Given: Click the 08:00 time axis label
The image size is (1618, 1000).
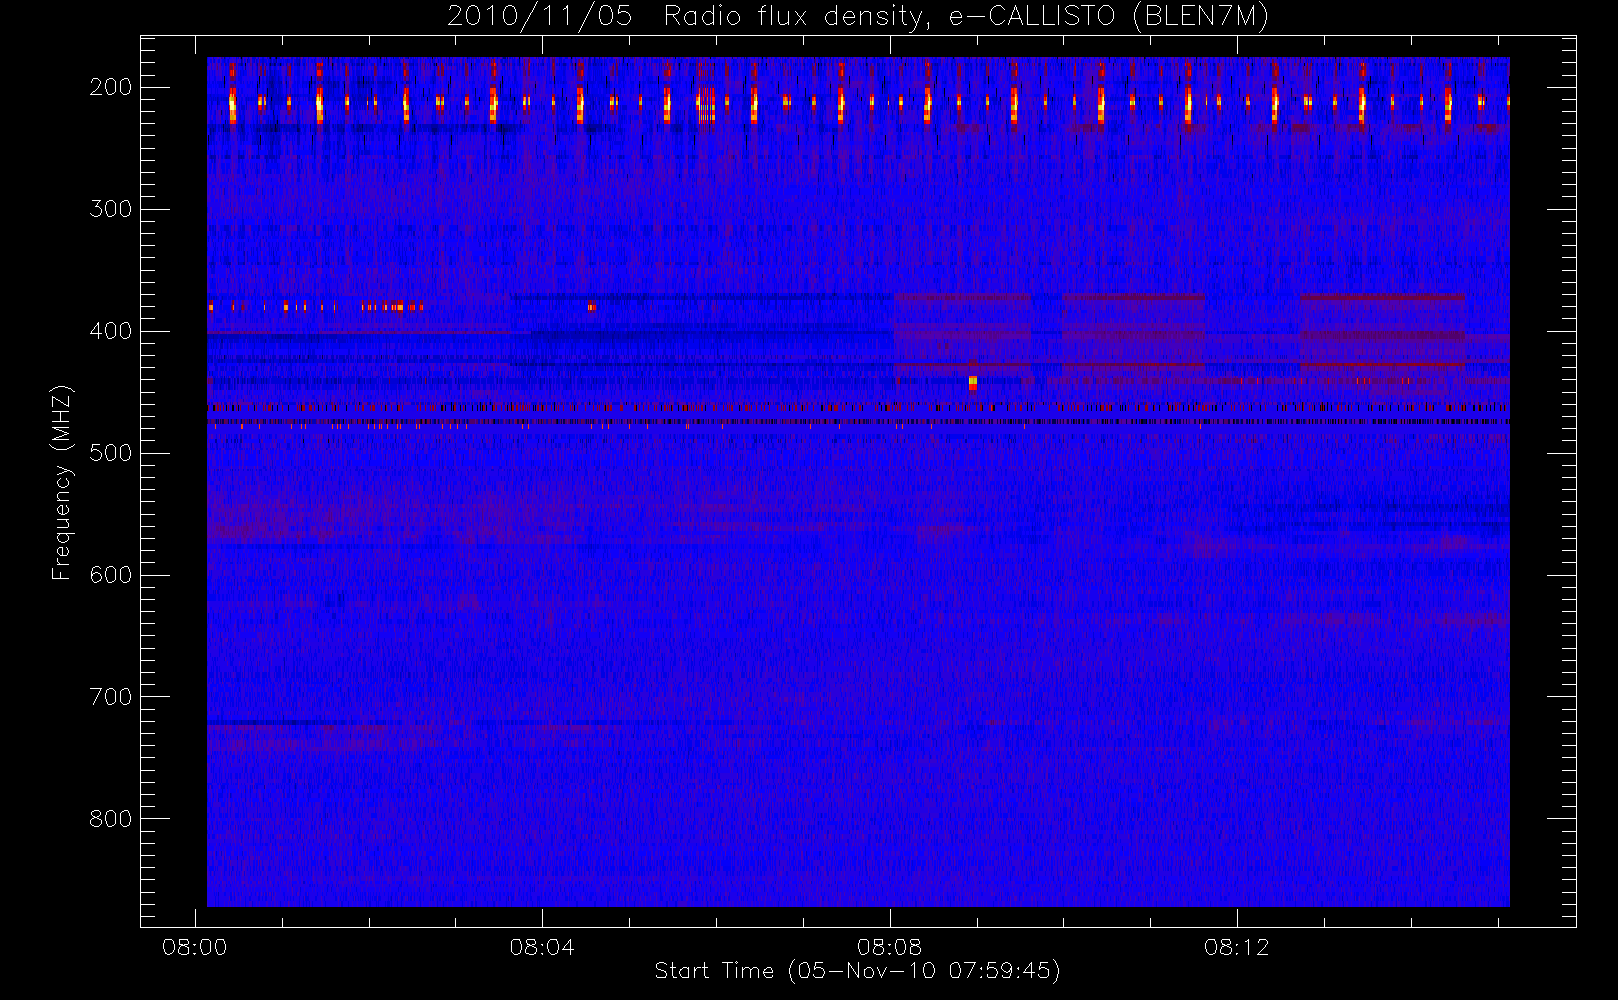Looking at the screenshot, I should click(x=194, y=947).
